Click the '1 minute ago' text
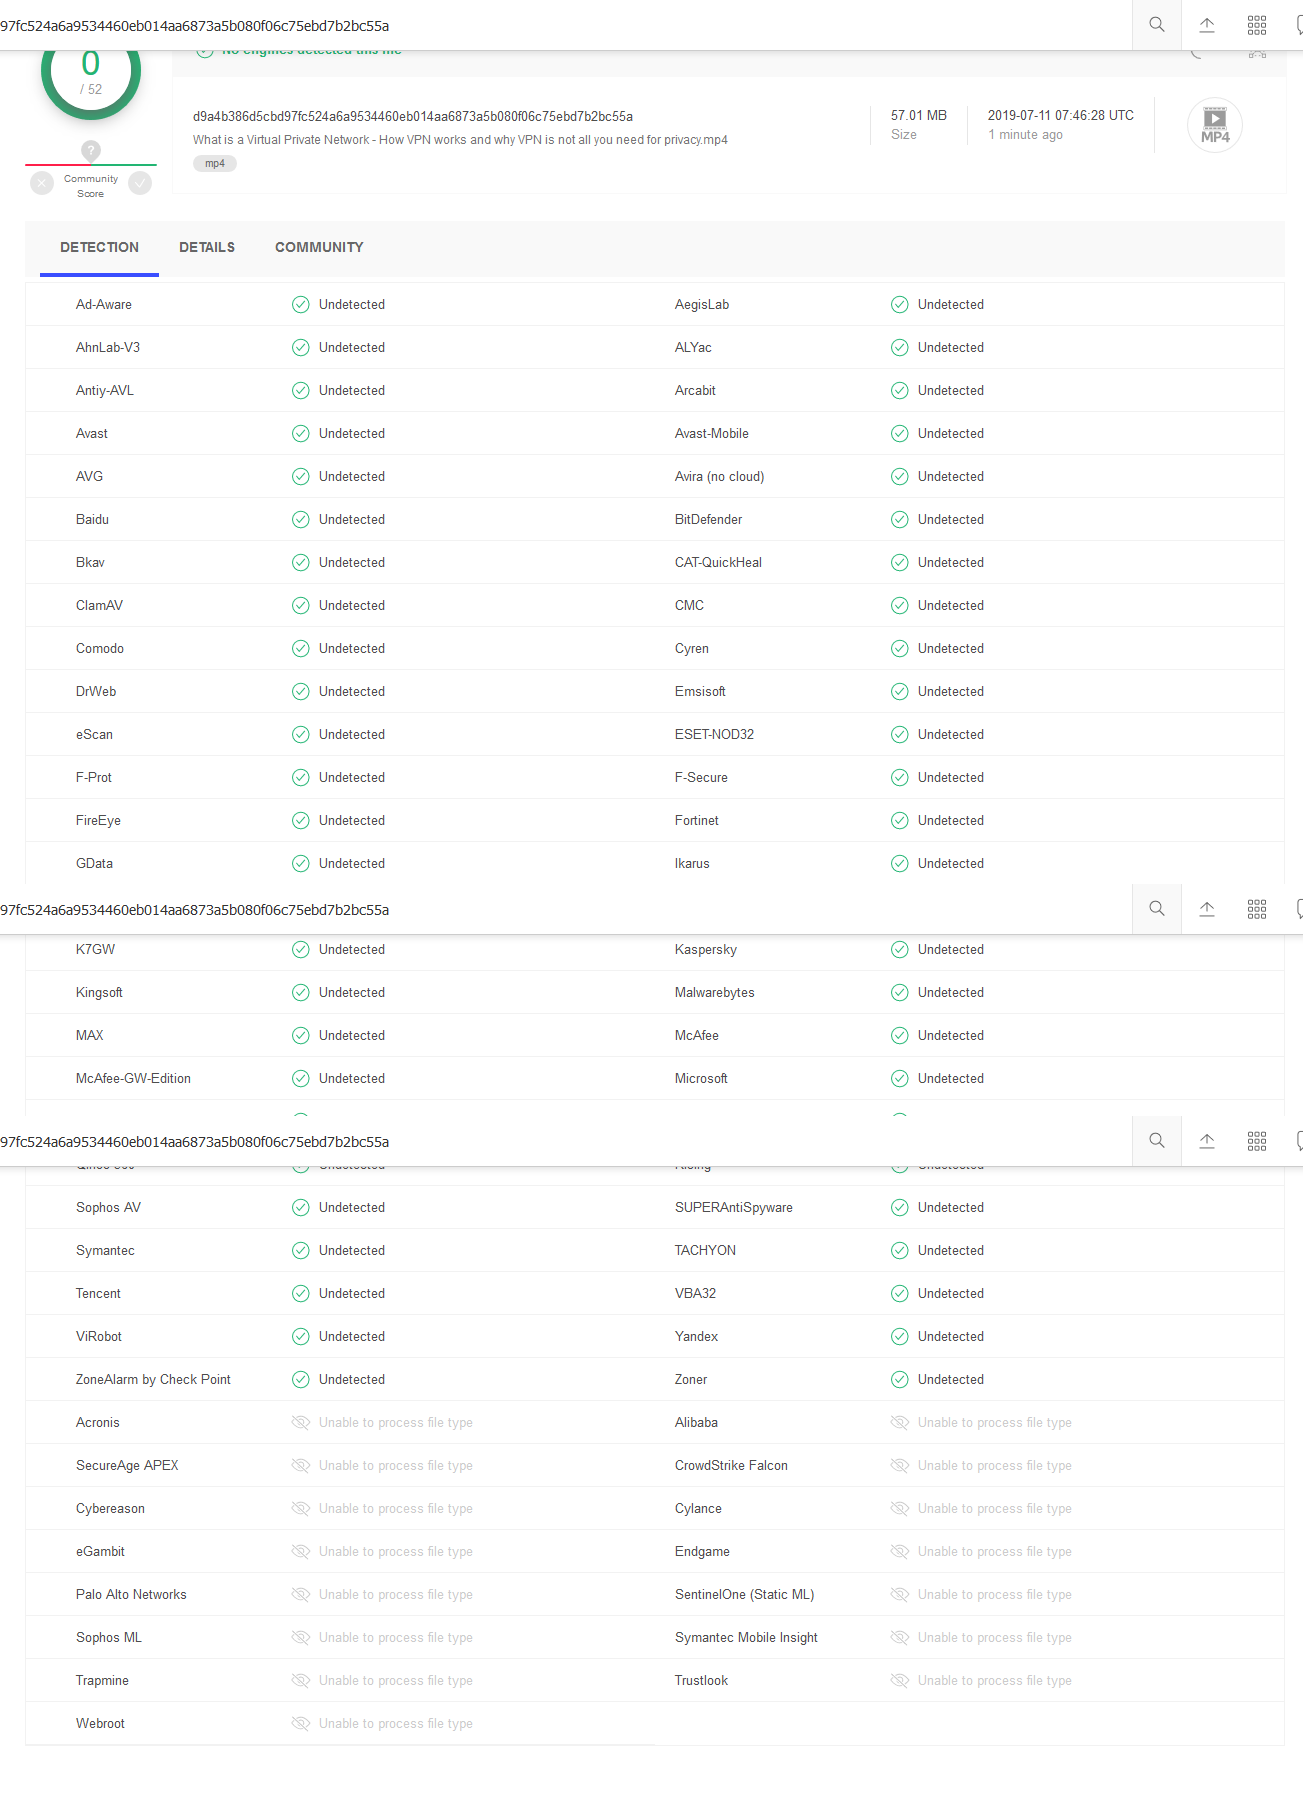The width and height of the screenshot is (1303, 1799). (1025, 135)
